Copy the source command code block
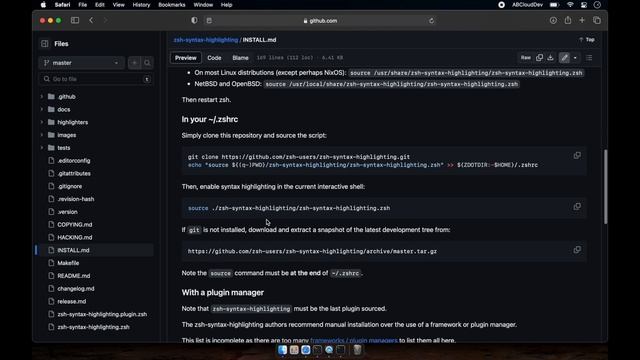This screenshot has height=360, width=640. point(577,207)
